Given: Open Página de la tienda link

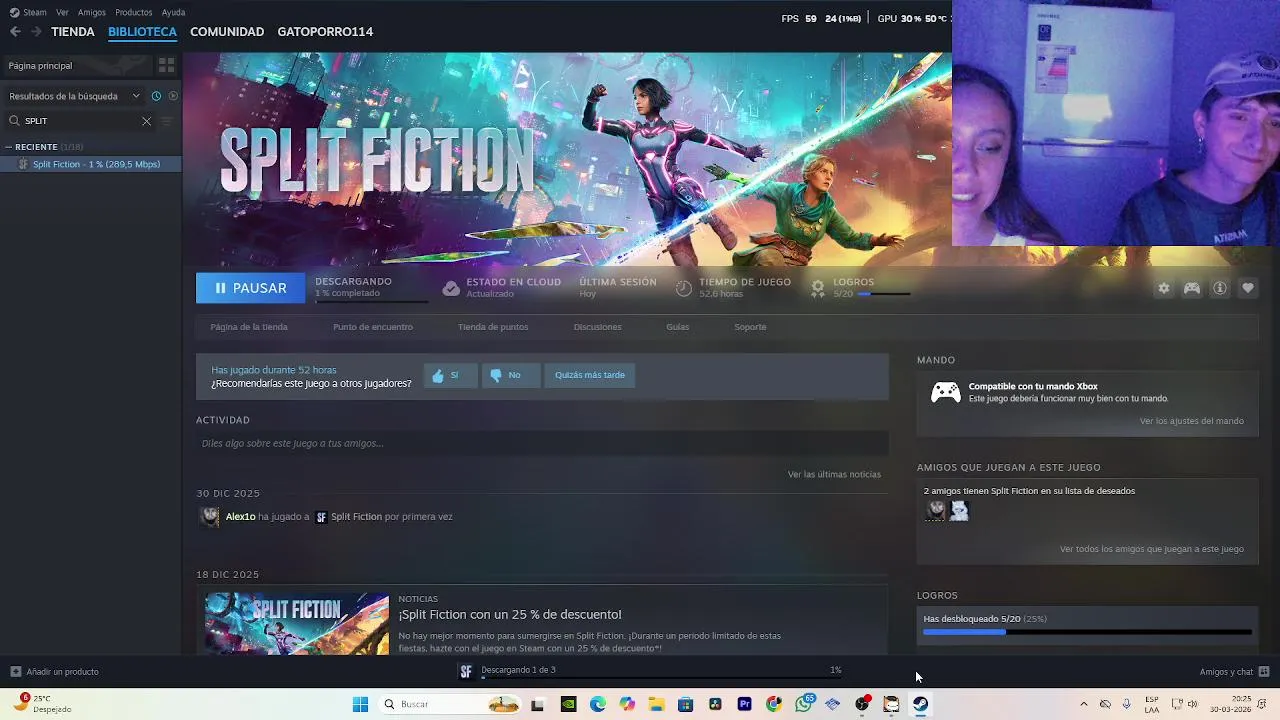Looking at the screenshot, I should (249, 327).
